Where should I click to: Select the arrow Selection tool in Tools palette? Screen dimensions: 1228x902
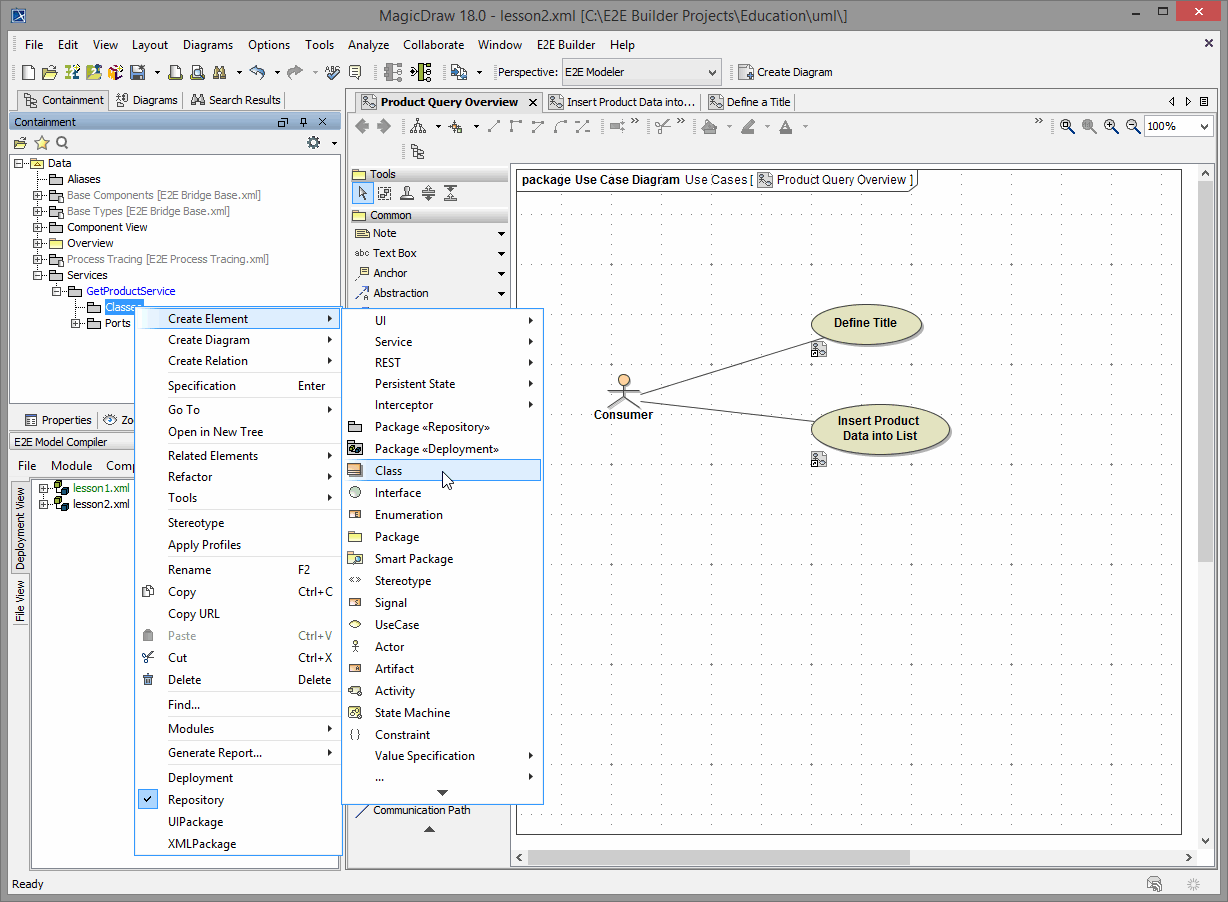coord(363,194)
